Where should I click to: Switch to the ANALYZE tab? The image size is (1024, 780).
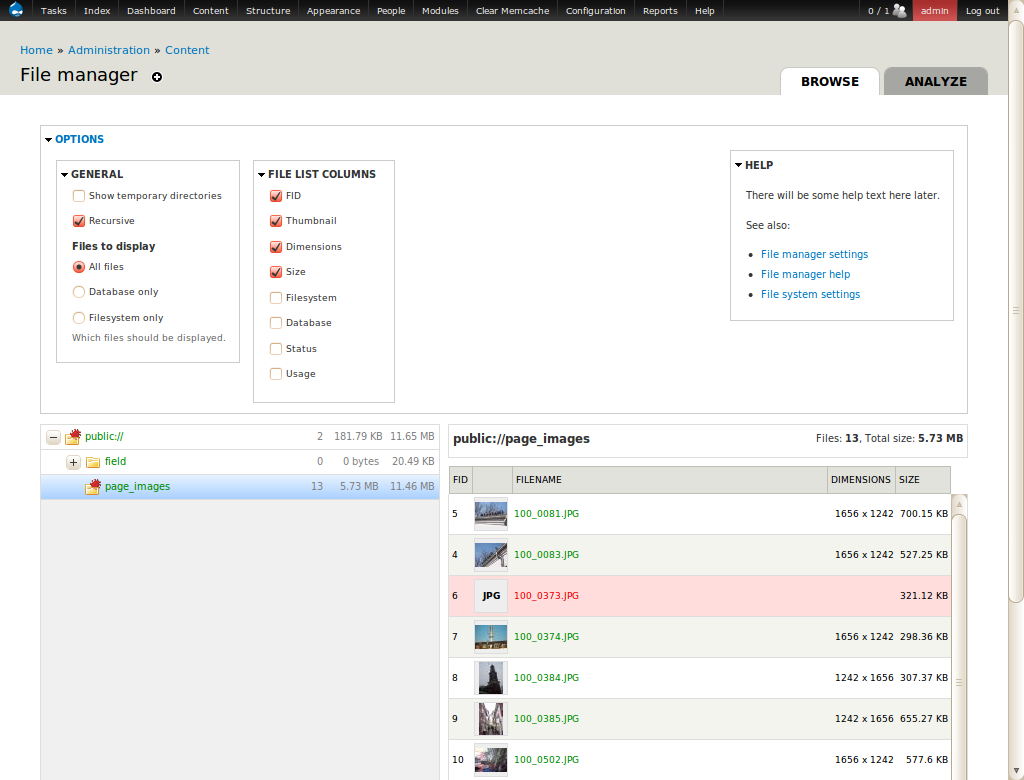coord(935,82)
